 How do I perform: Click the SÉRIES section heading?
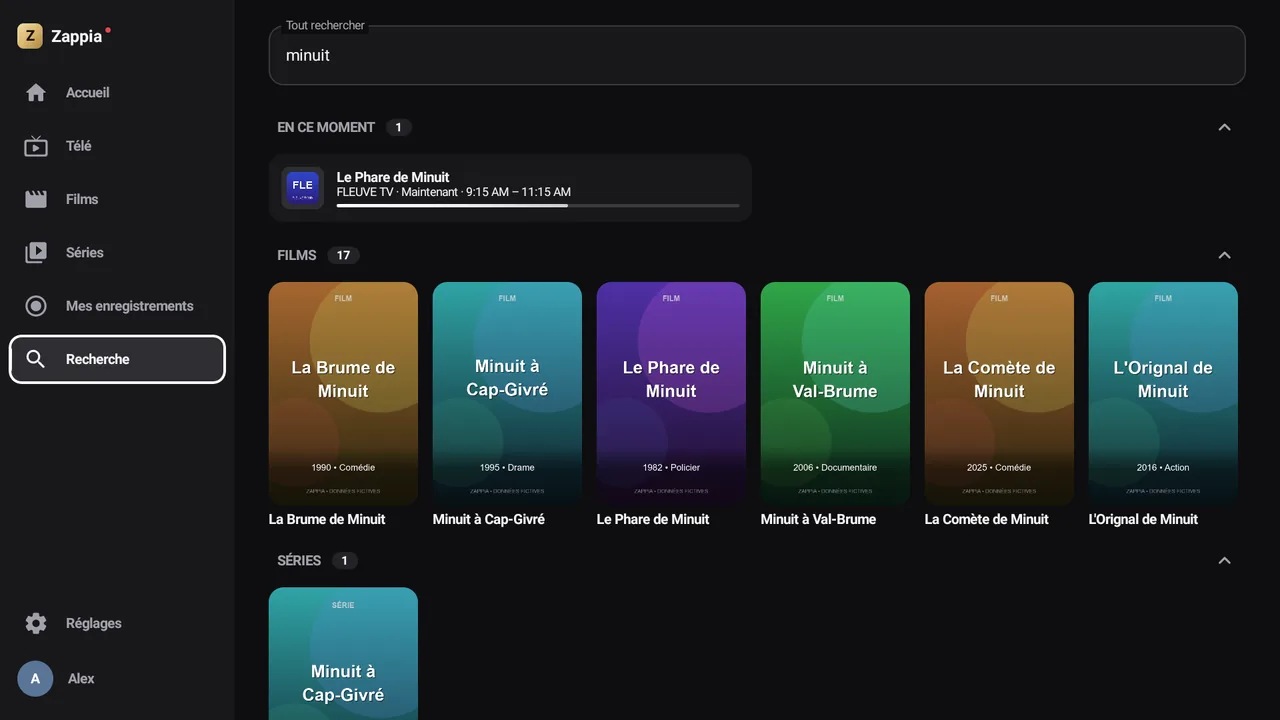(299, 560)
